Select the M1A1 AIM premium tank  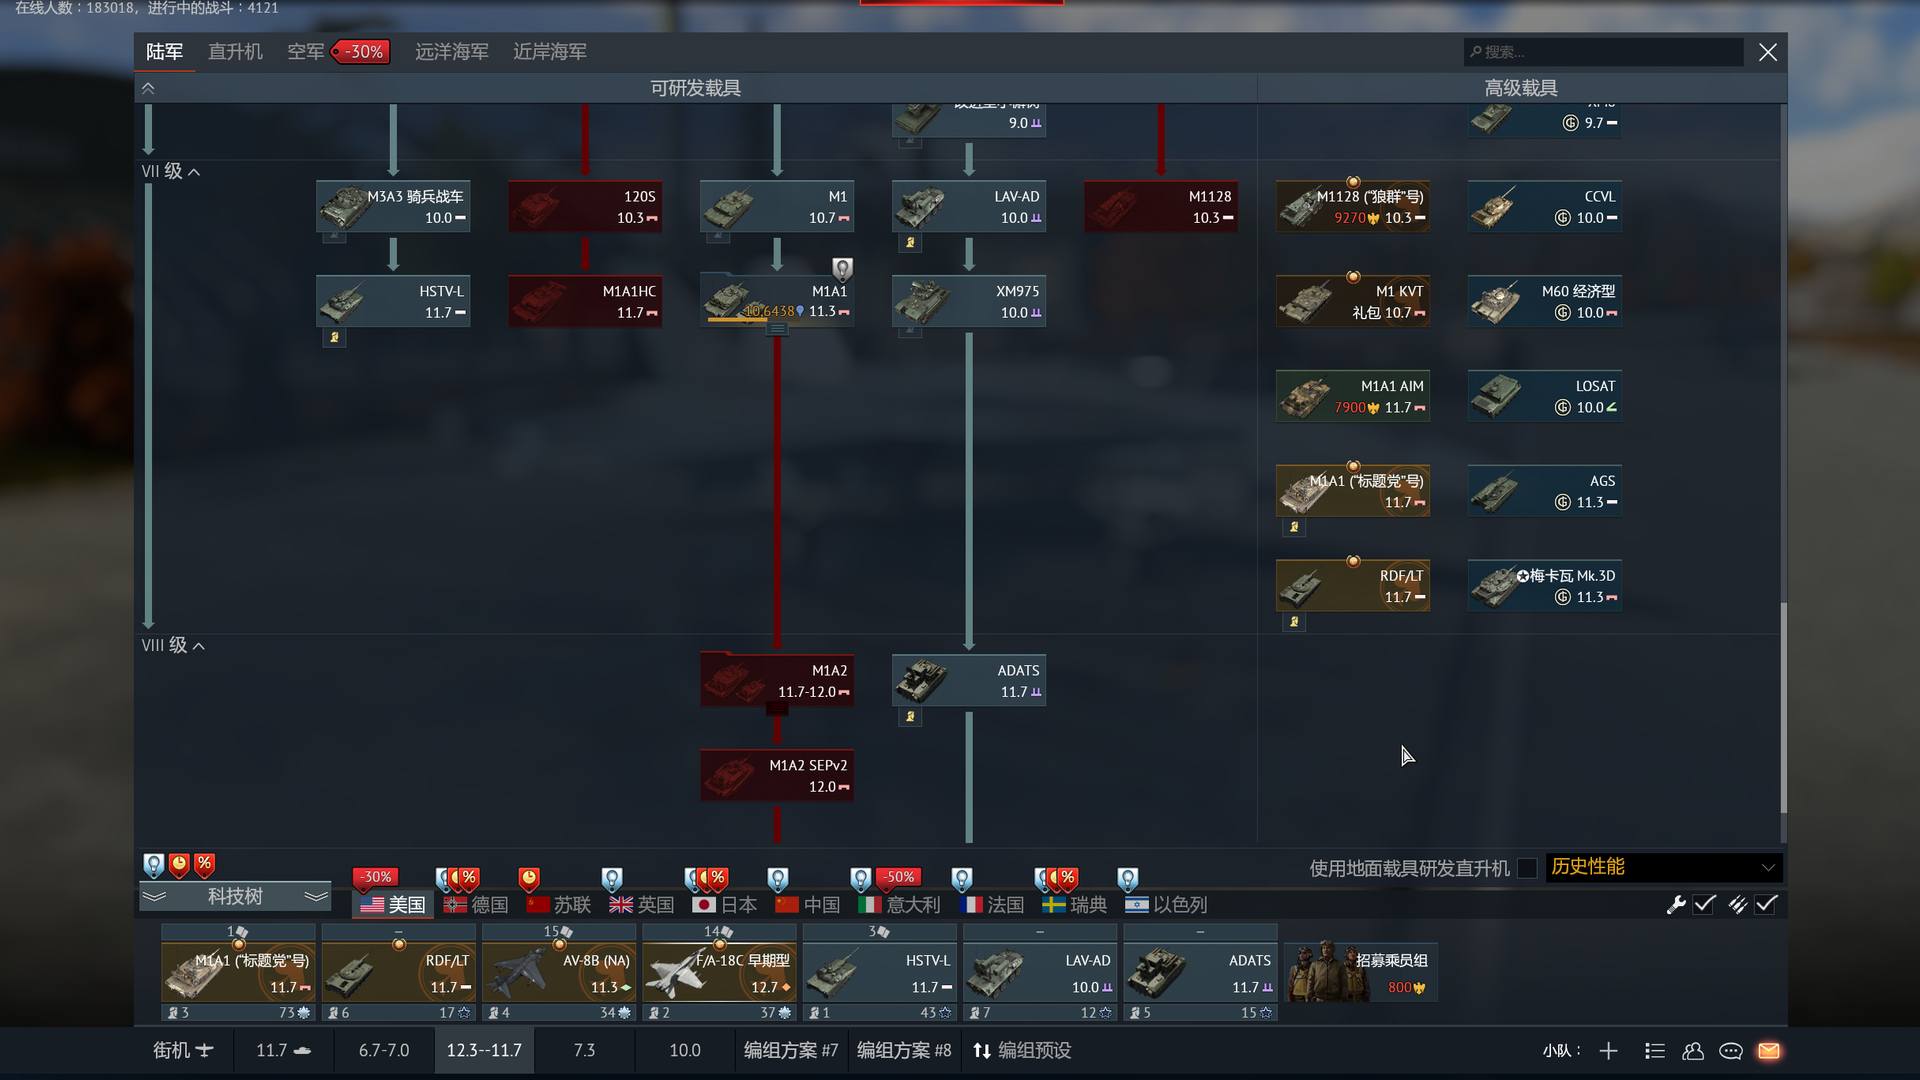click(1353, 396)
